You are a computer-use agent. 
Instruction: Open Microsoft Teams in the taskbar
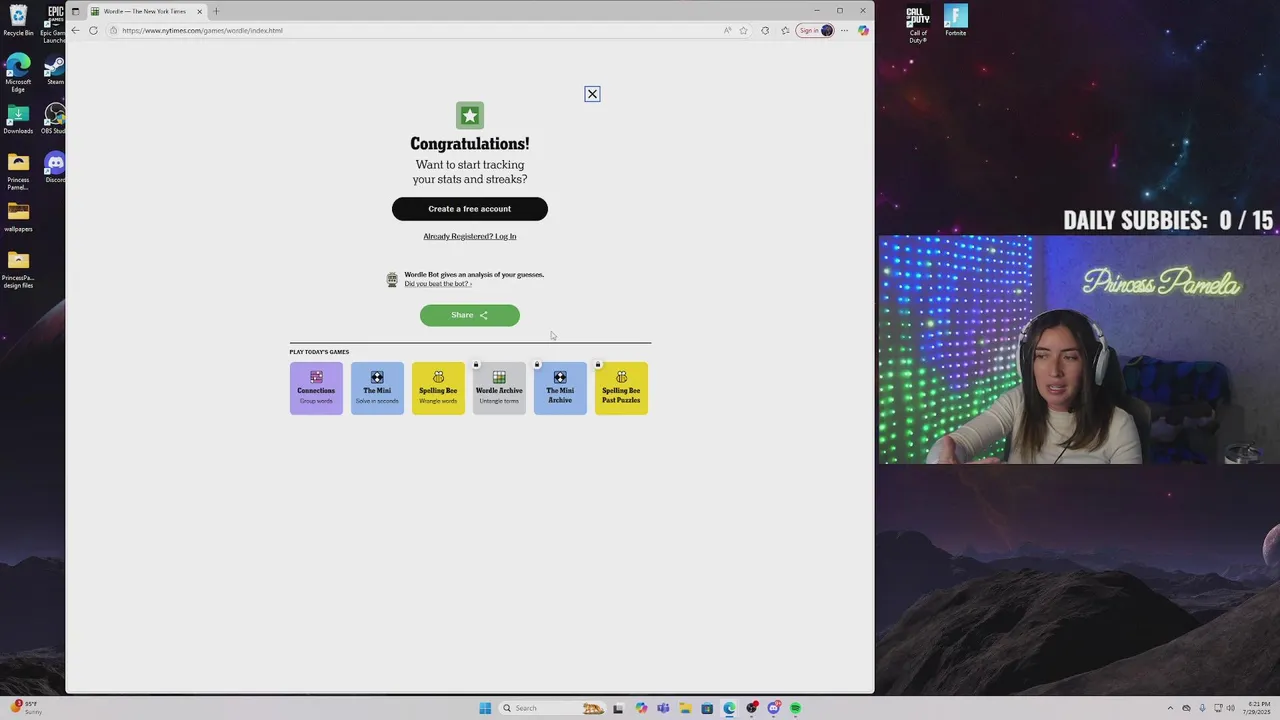pyautogui.click(x=663, y=708)
